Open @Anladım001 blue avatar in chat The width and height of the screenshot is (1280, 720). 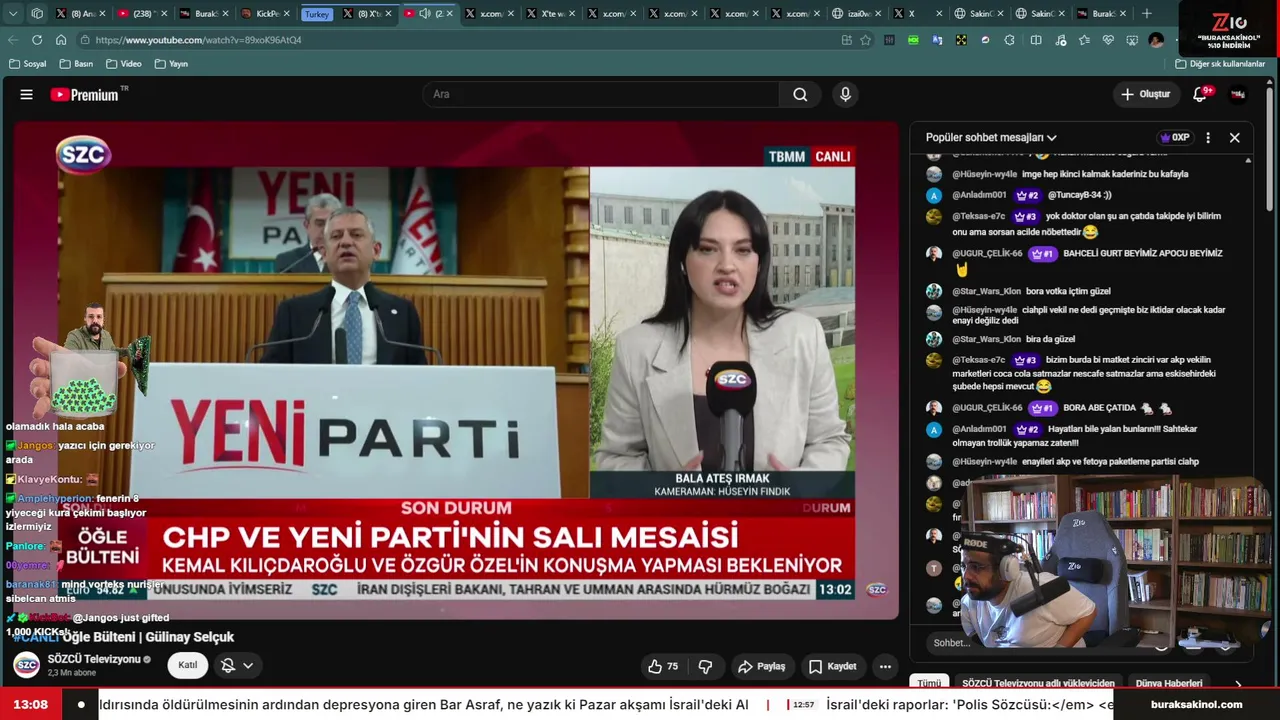[x=934, y=195]
